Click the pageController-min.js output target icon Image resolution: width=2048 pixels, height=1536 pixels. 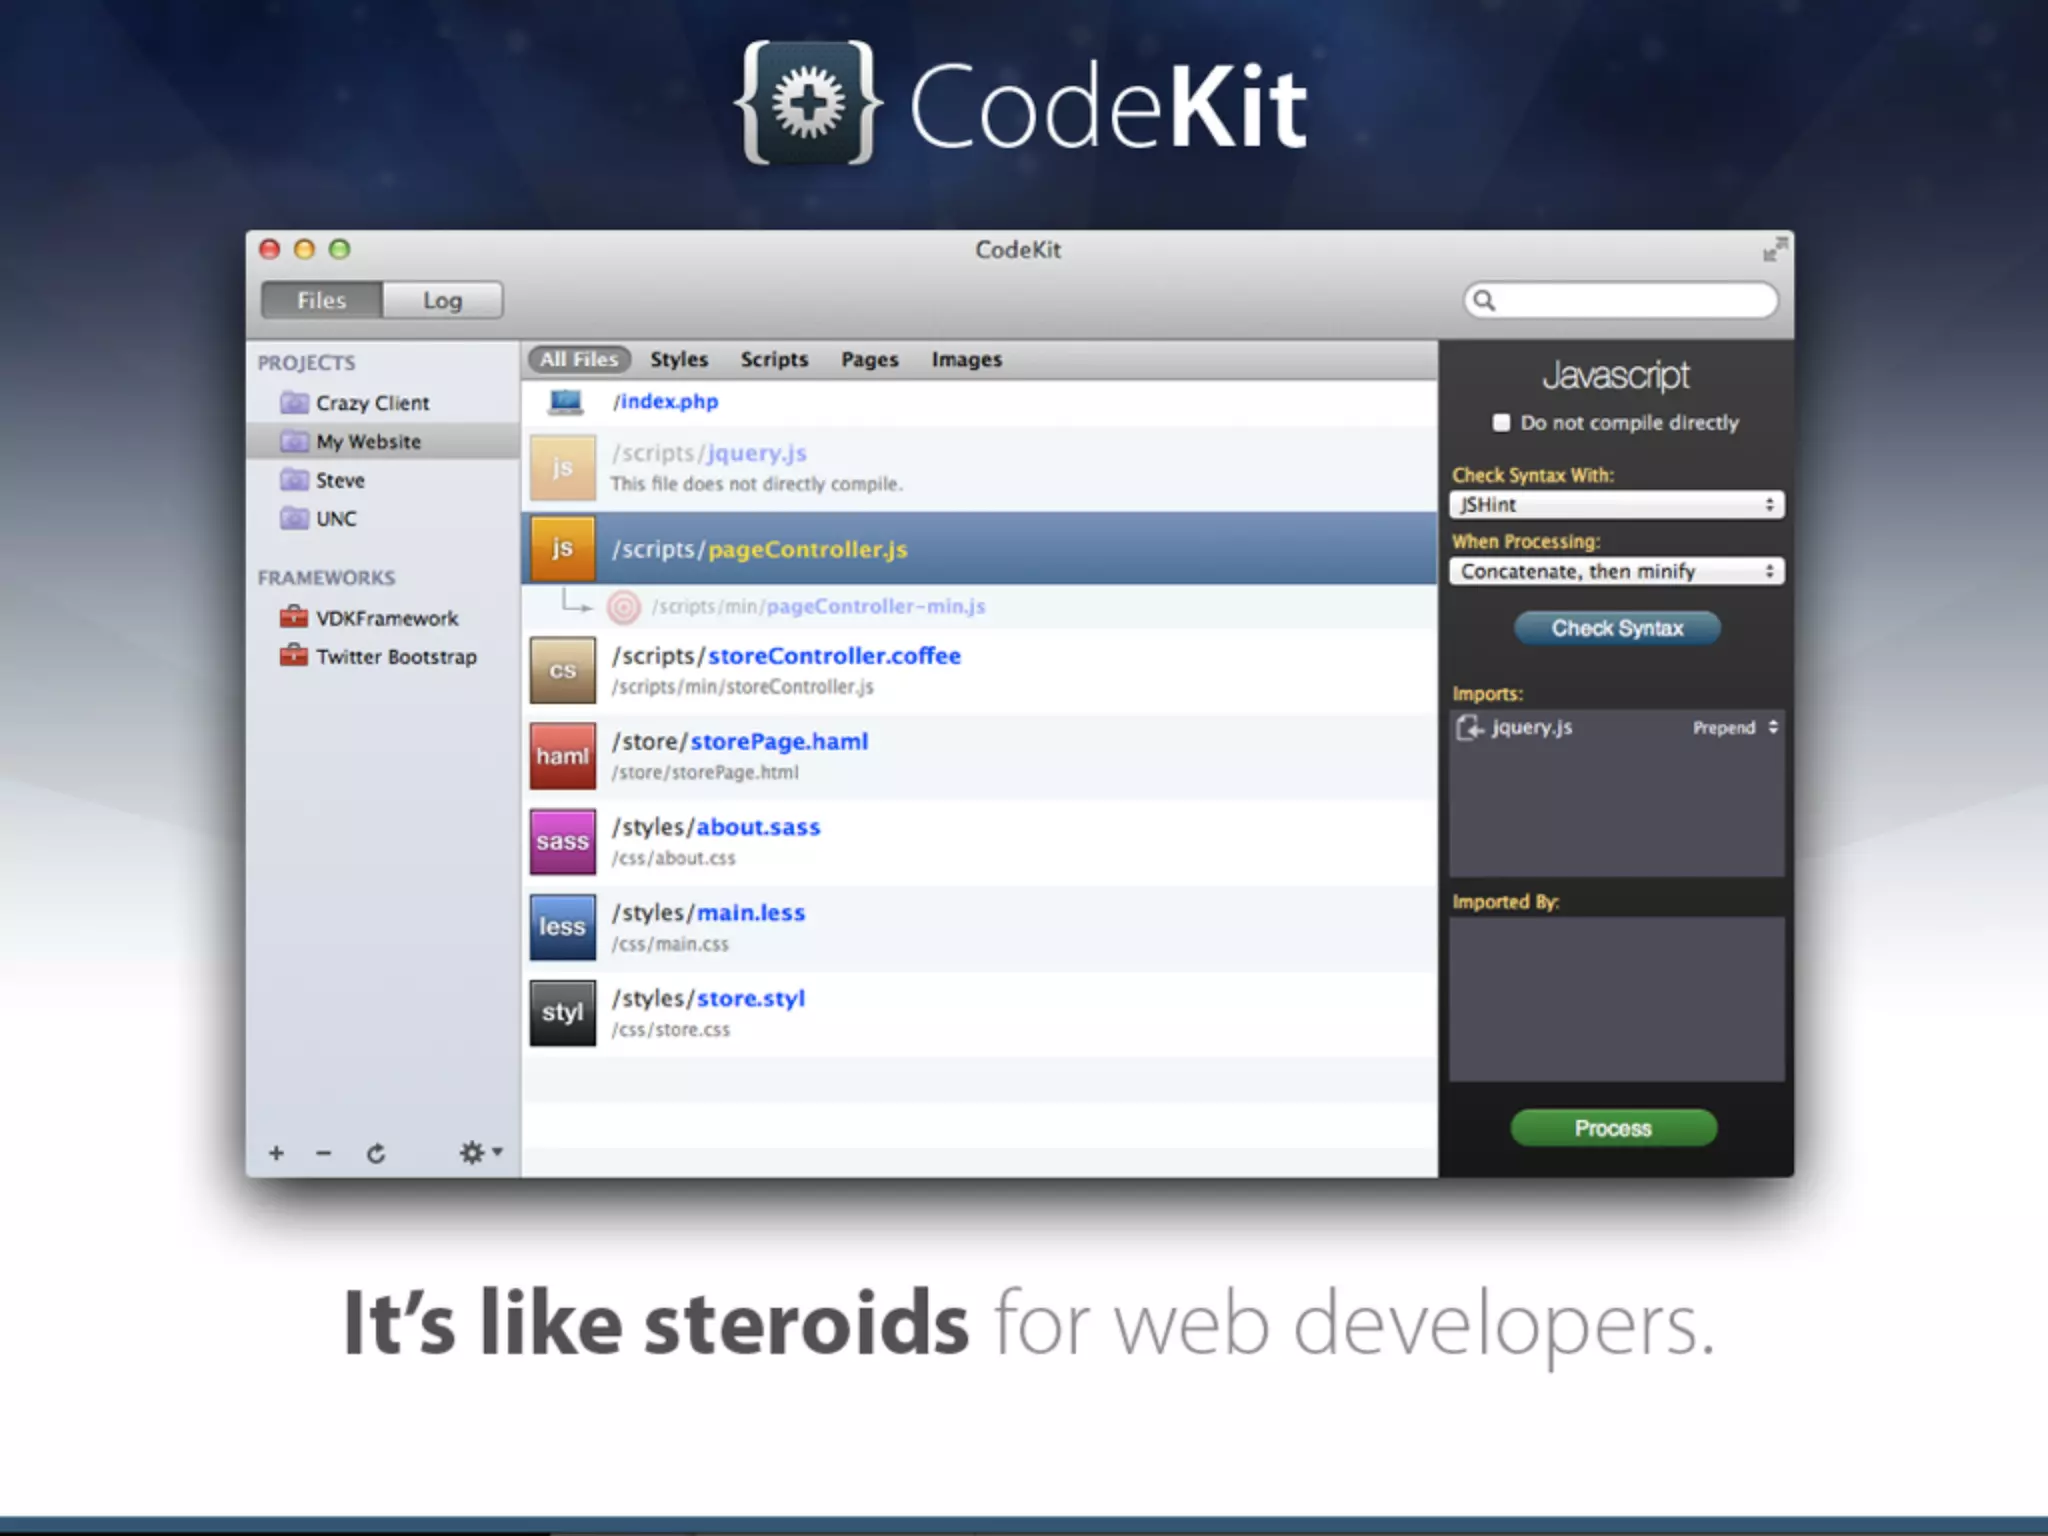click(624, 607)
